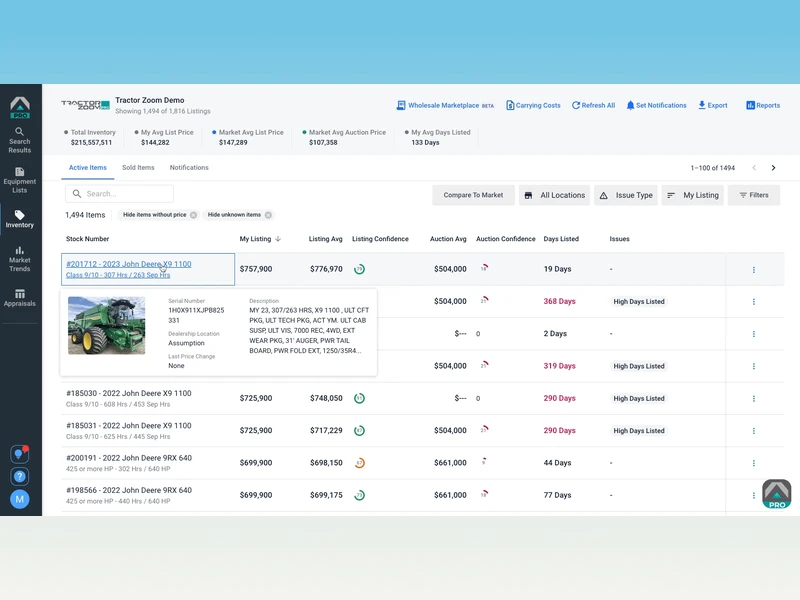The width and height of the screenshot is (800, 600).
Task: Open listing #201712 2023 John Deere X9 1100
Action: coord(129,264)
